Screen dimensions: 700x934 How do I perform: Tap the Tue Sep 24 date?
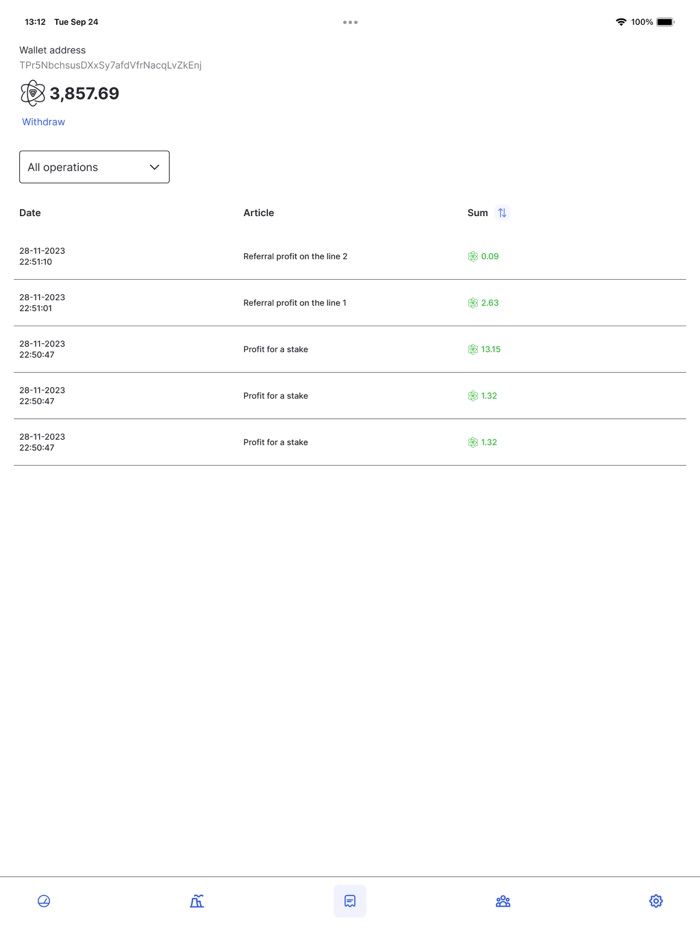click(76, 22)
